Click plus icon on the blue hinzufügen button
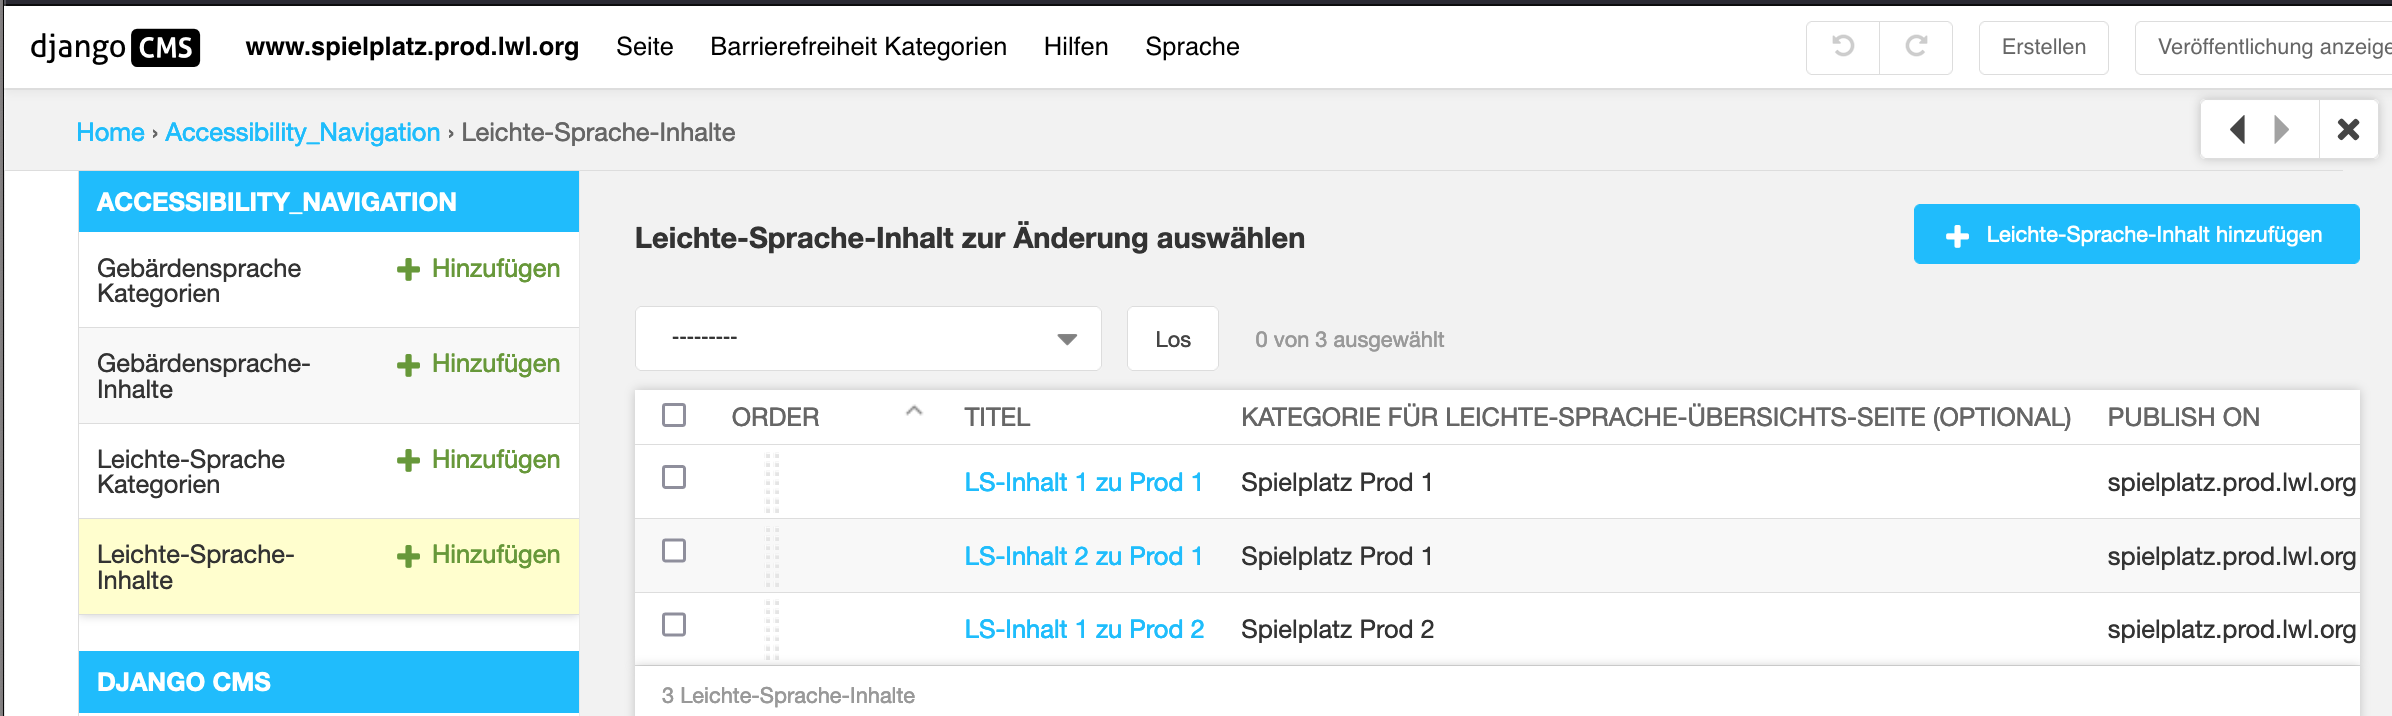 (1957, 236)
